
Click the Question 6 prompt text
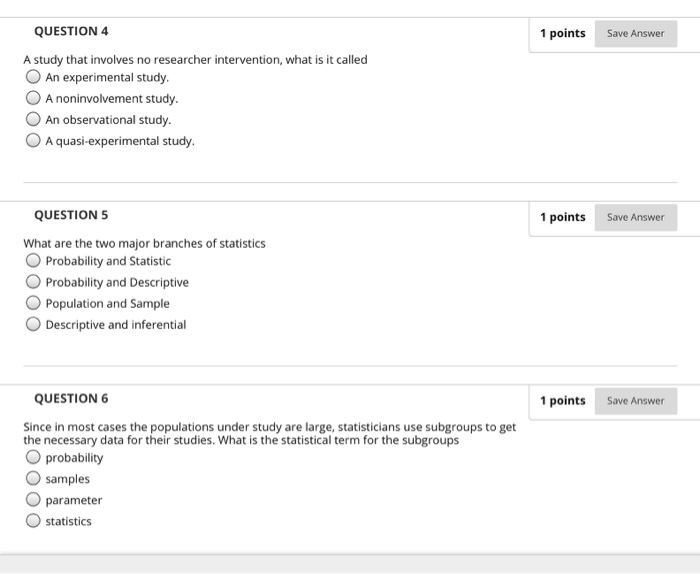(270, 433)
